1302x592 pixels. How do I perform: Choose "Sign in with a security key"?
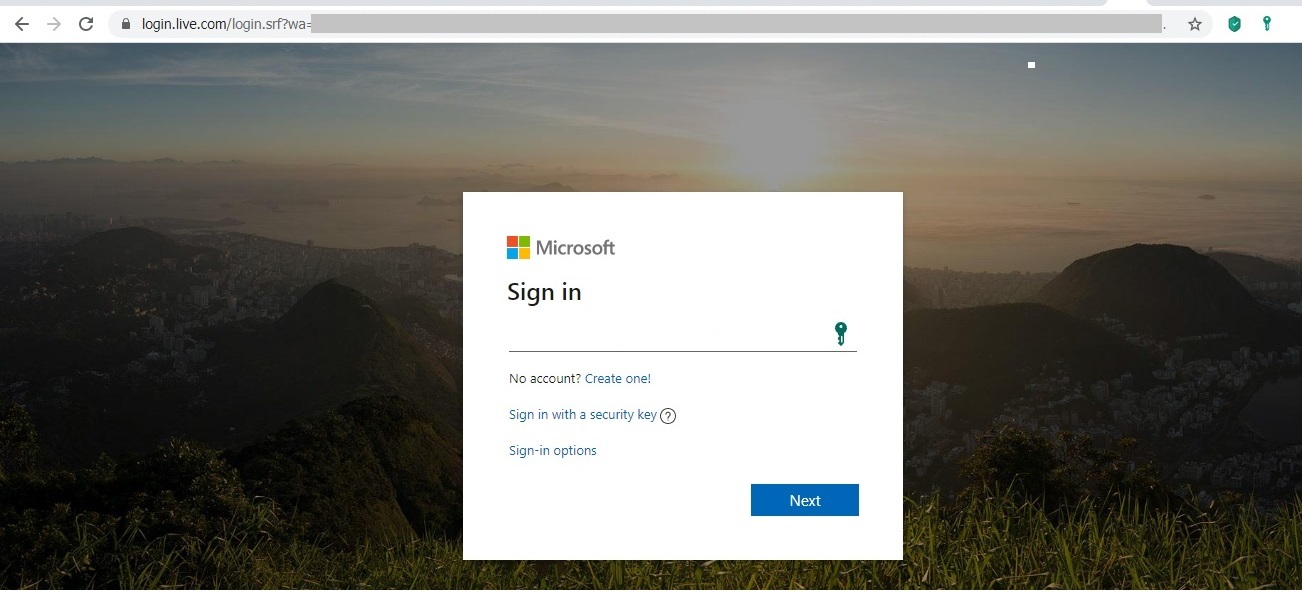[x=583, y=415]
